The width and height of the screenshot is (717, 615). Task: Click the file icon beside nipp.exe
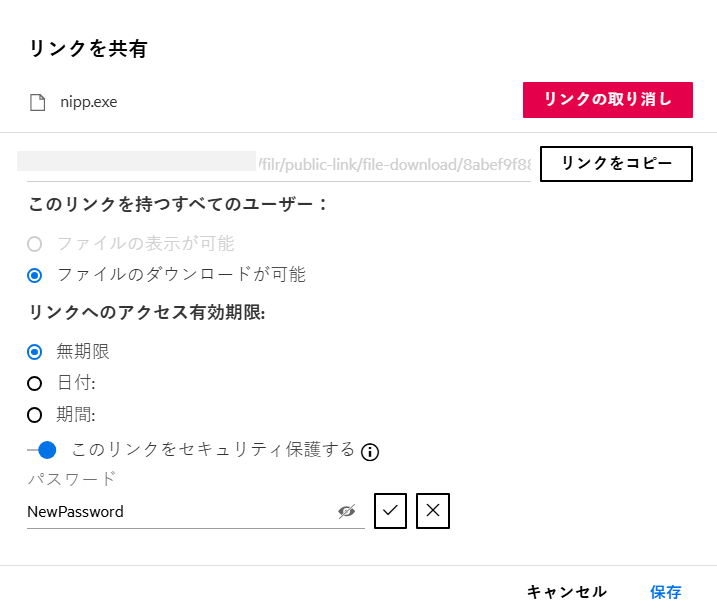click(x=38, y=102)
